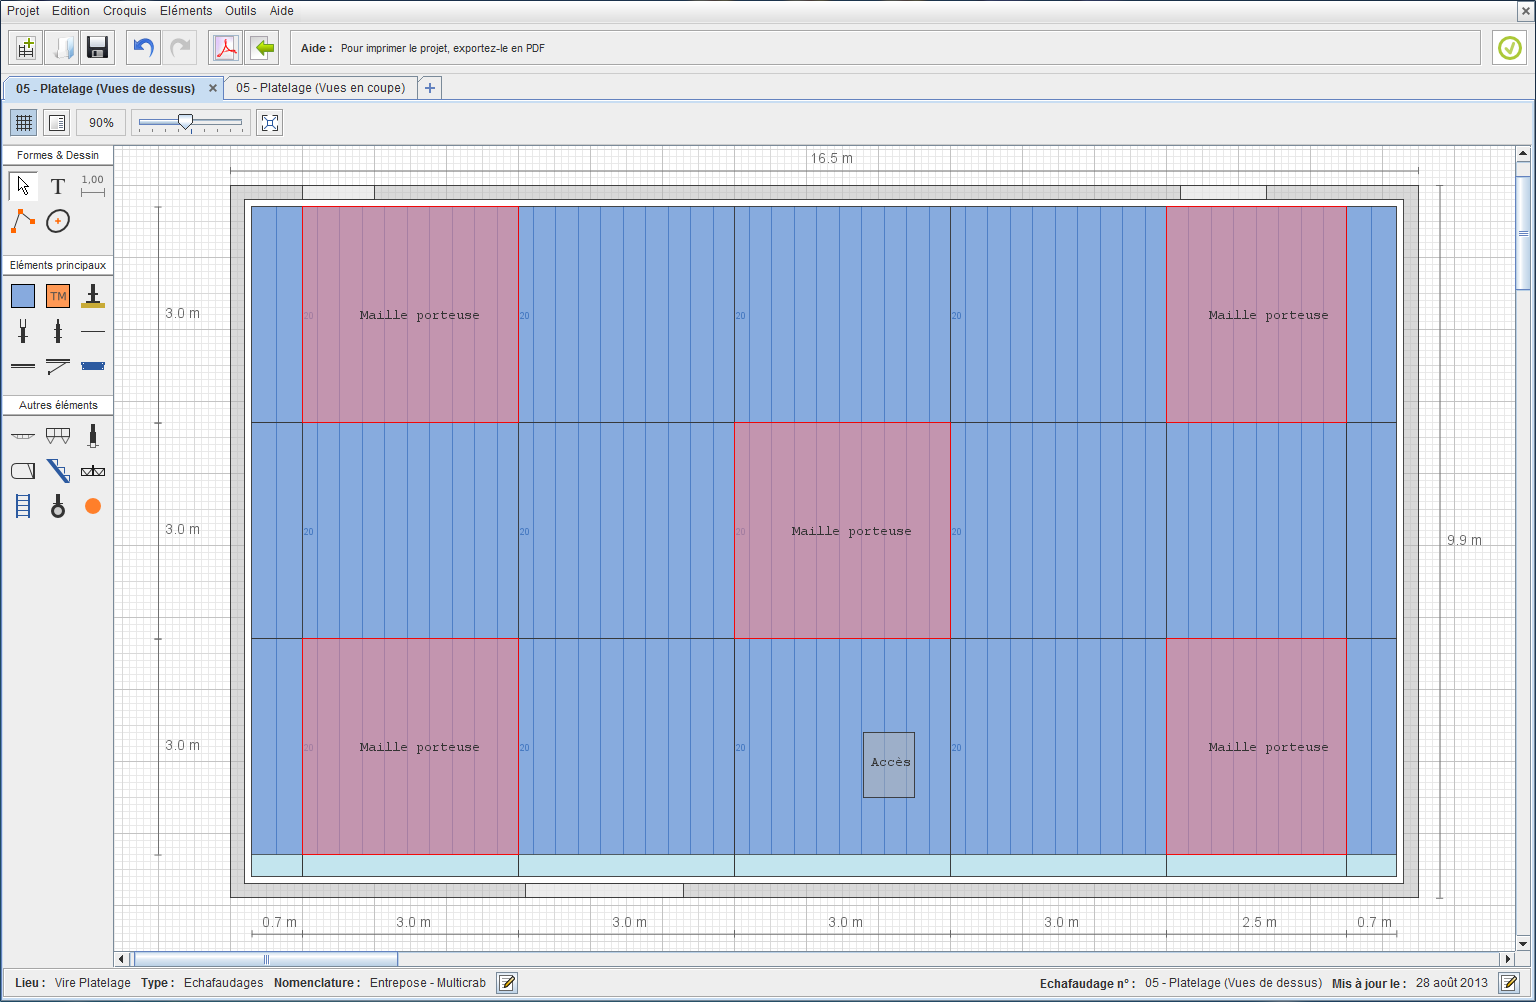
Task: Click the fit-to-screen zoom icon
Action: point(270,123)
